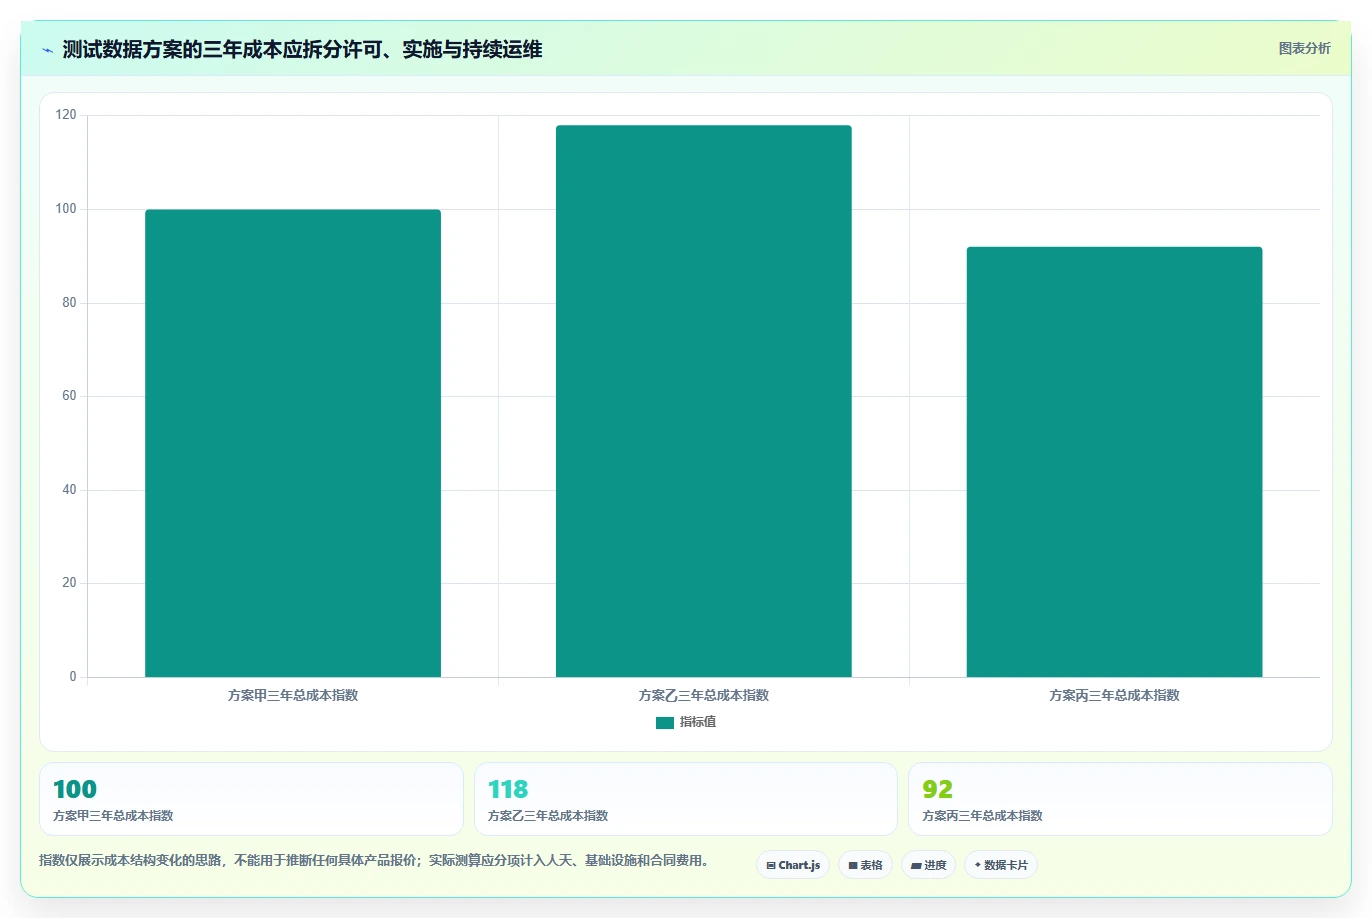Click the 方案甲三年总成本指数 axis label
The height and width of the screenshot is (918, 1372).
[x=293, y=695]
